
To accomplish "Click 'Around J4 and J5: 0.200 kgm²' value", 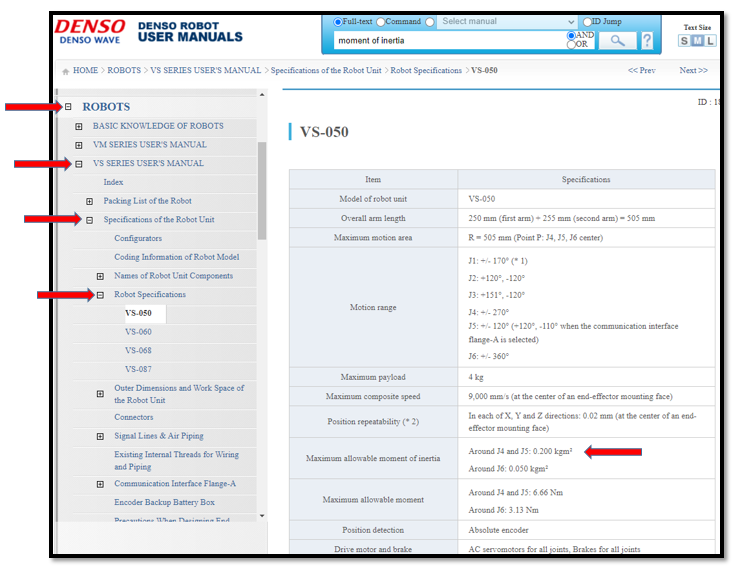I will point(520,451).
